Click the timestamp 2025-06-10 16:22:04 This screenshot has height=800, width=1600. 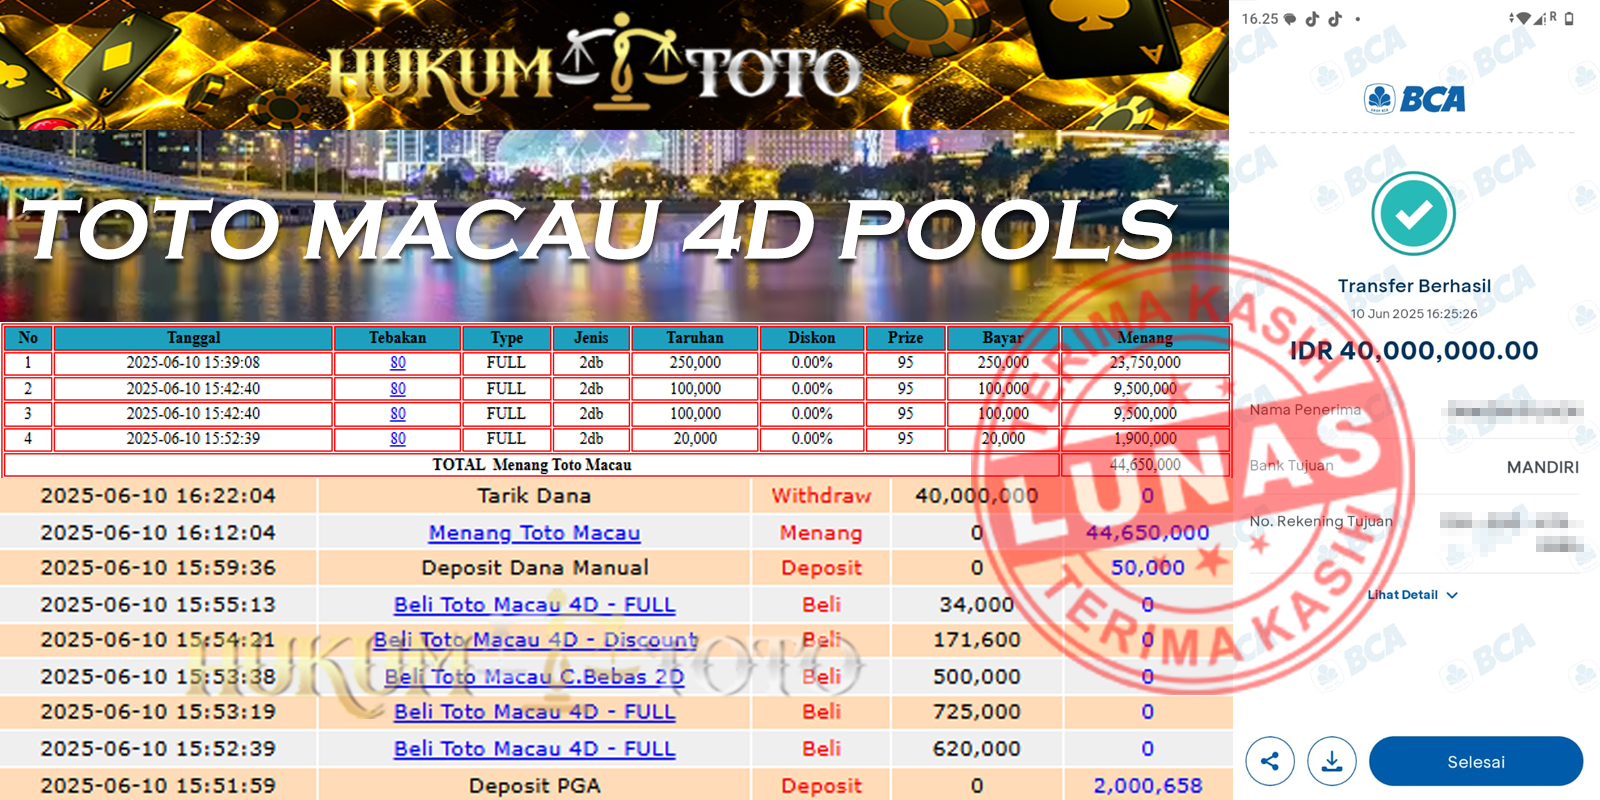click(x=158, y=496)
